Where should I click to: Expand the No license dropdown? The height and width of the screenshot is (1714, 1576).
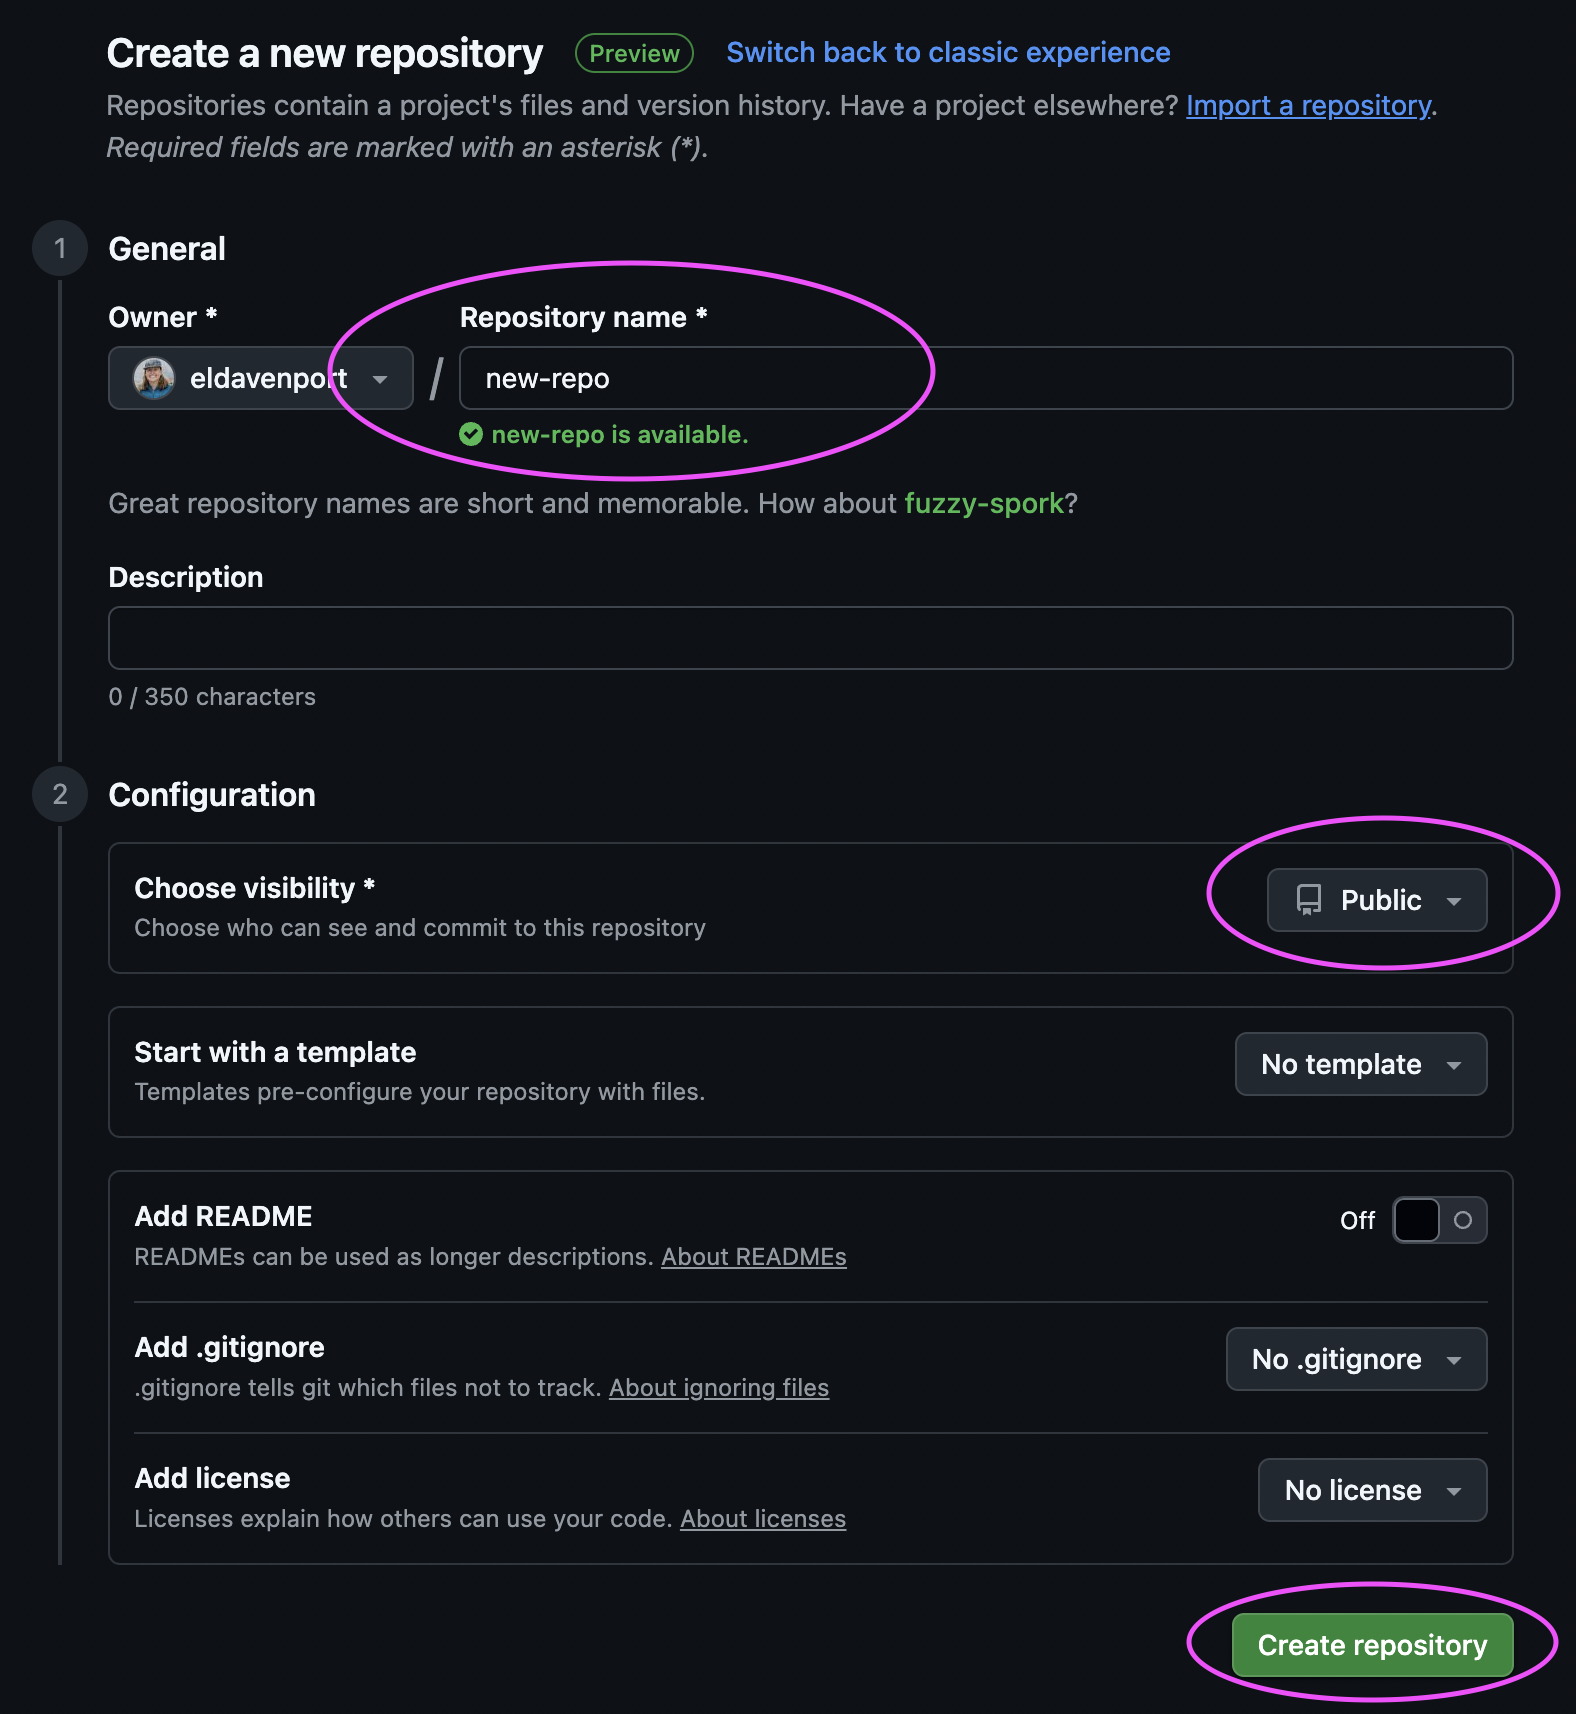click(1372, 1490)
